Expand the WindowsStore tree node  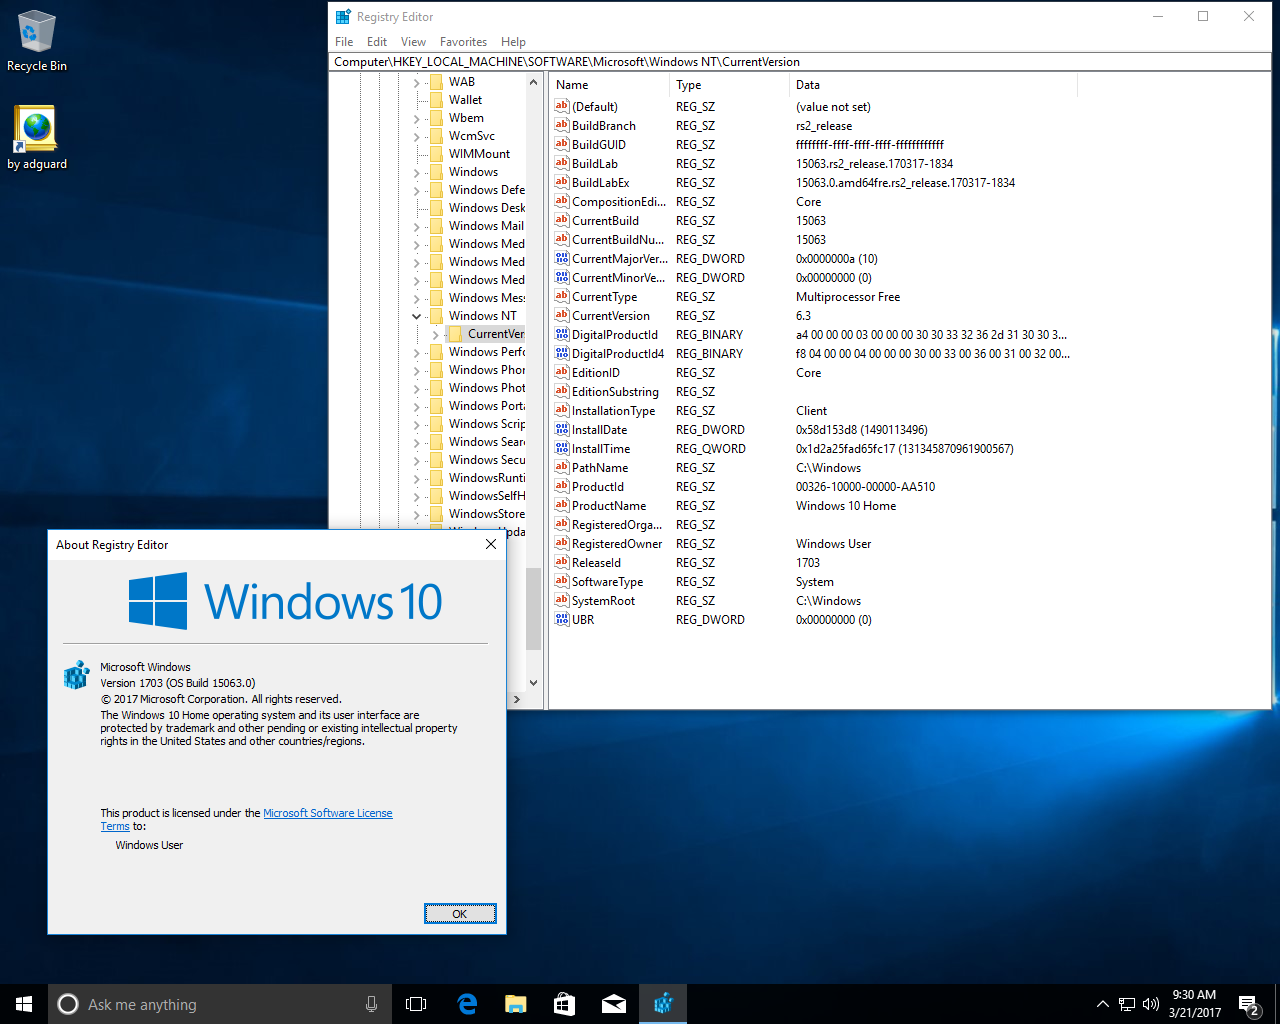coord(417,514)
